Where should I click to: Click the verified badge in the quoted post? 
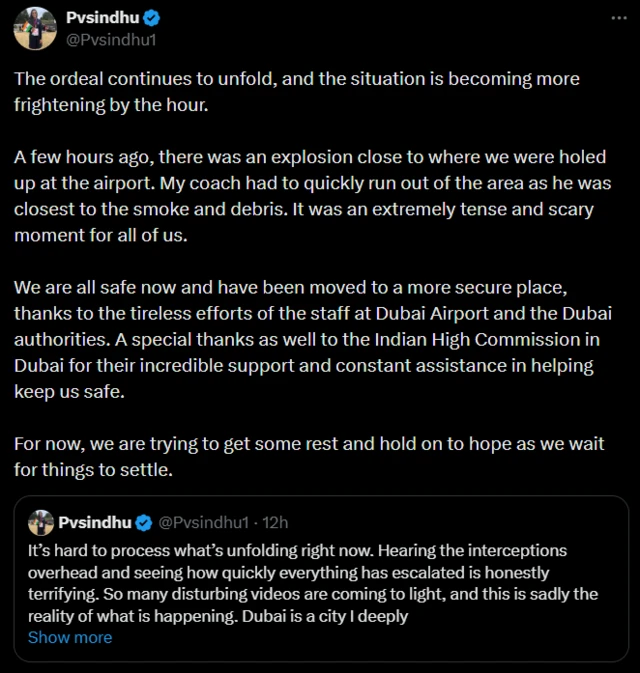[x=143, y=522]
